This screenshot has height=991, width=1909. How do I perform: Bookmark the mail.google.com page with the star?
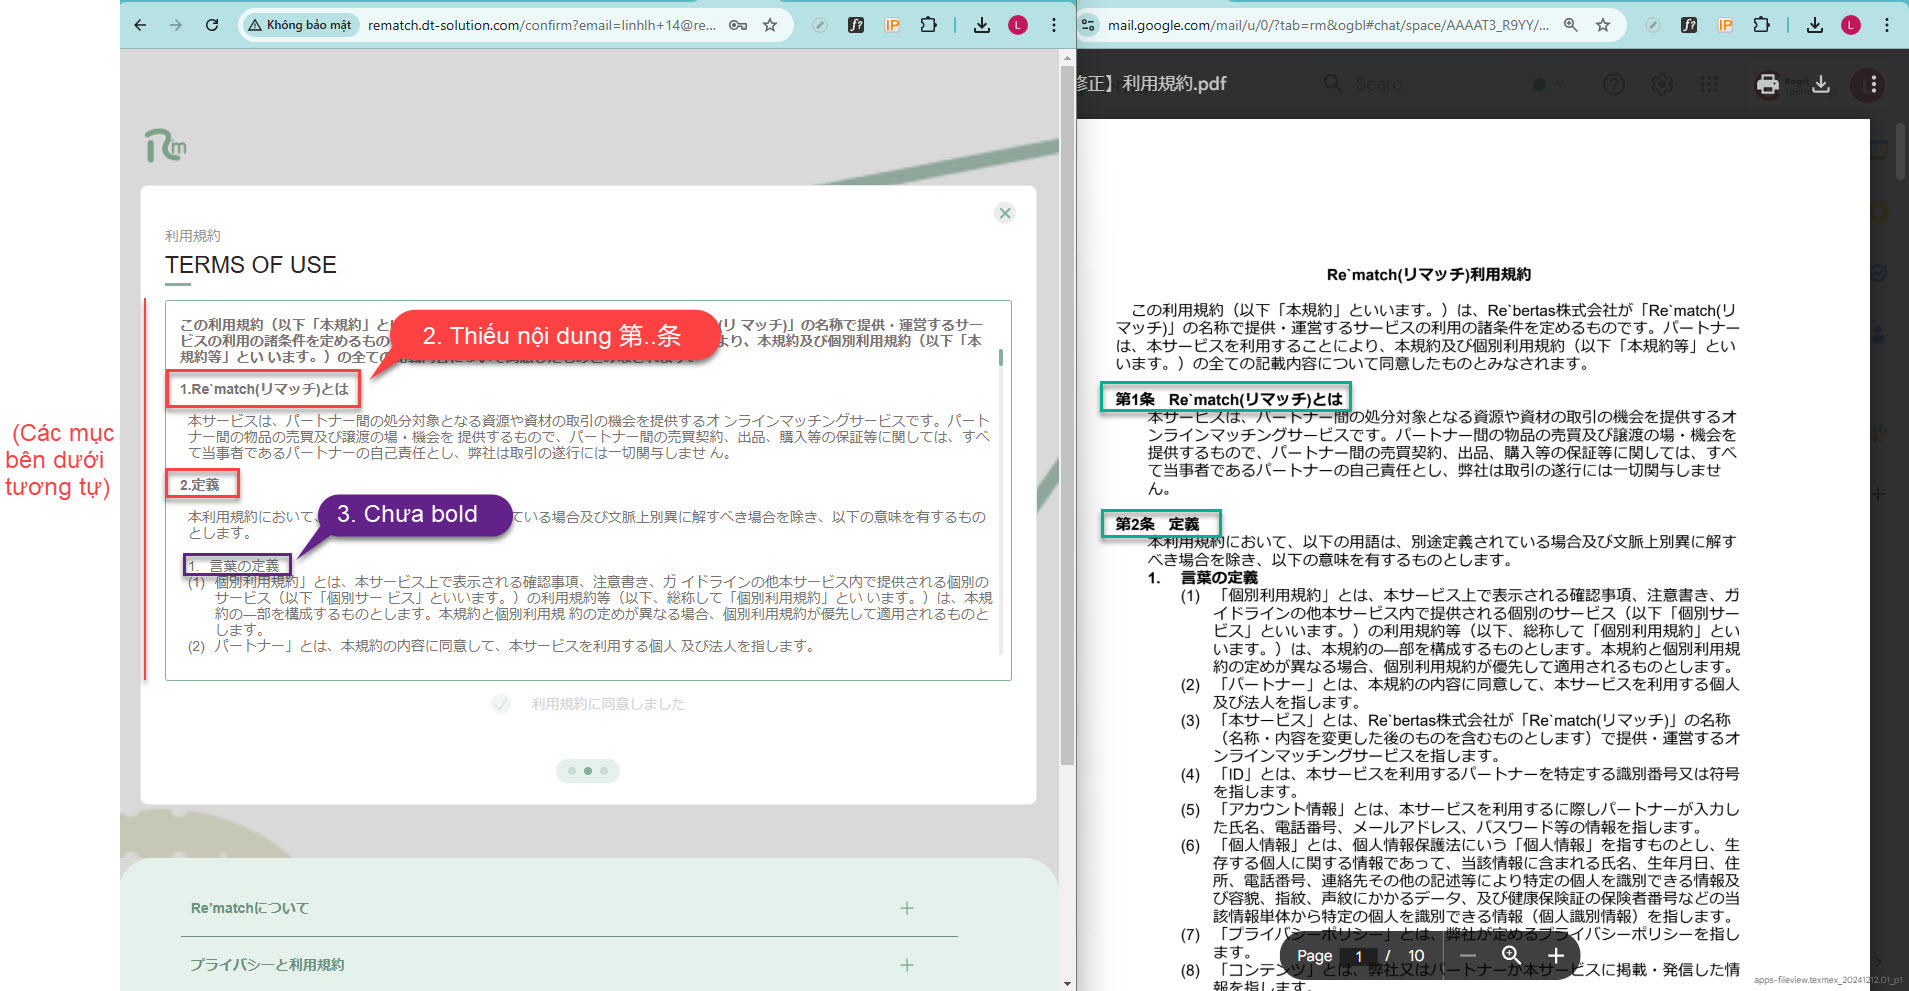[x=1603, y=25]
